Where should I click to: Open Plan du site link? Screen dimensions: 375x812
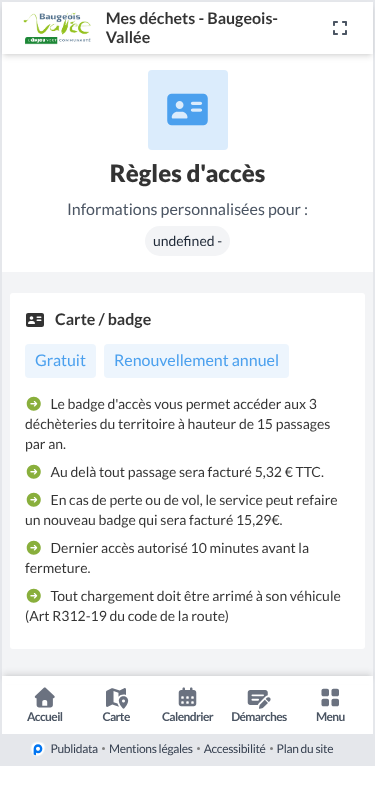[305, 749]
